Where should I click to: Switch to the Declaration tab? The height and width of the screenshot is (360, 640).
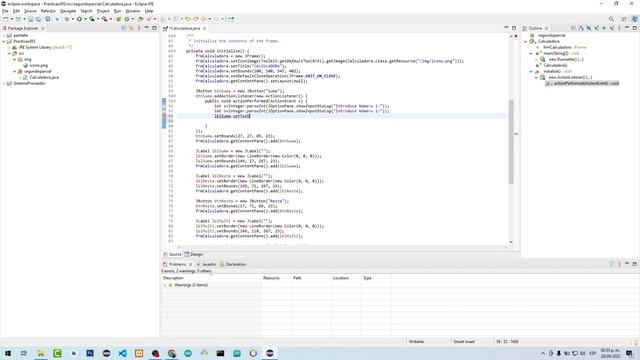[233, 264]
